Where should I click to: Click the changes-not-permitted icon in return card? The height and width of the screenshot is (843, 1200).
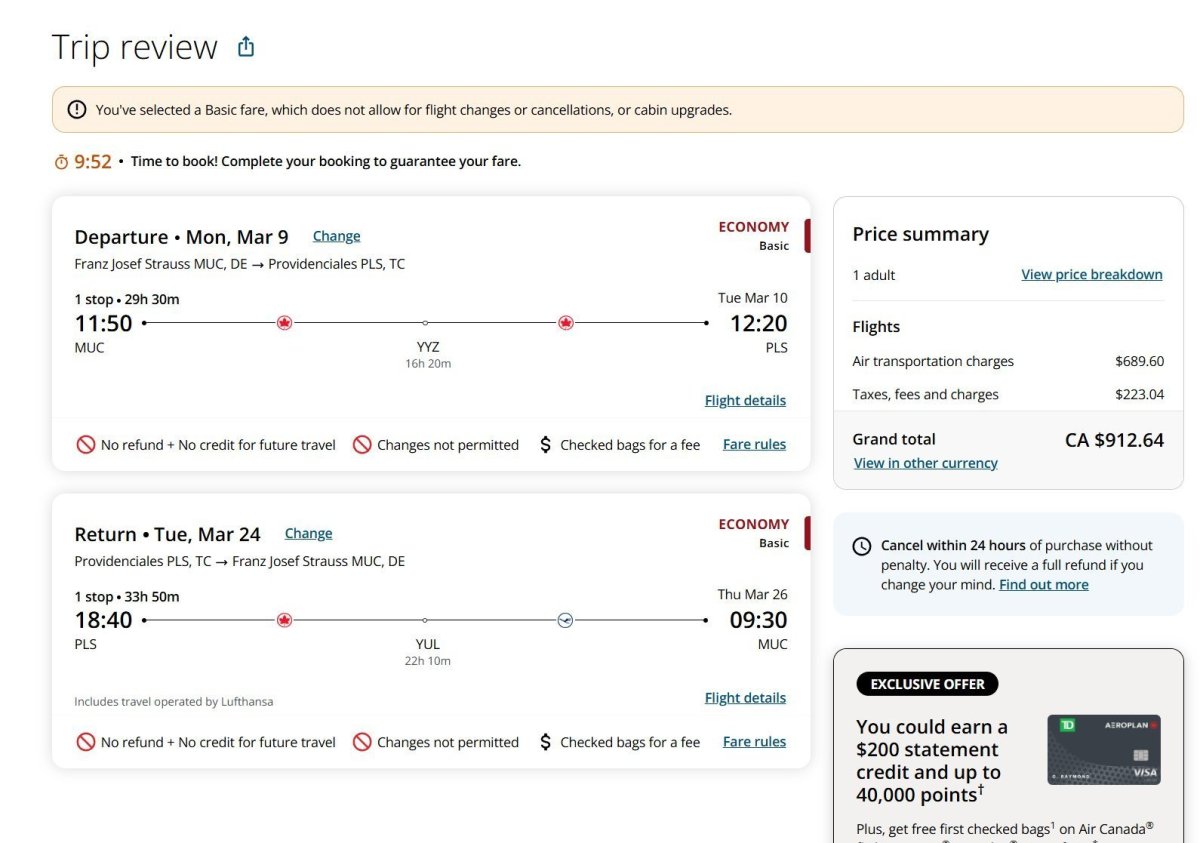[x=362, y=742]
